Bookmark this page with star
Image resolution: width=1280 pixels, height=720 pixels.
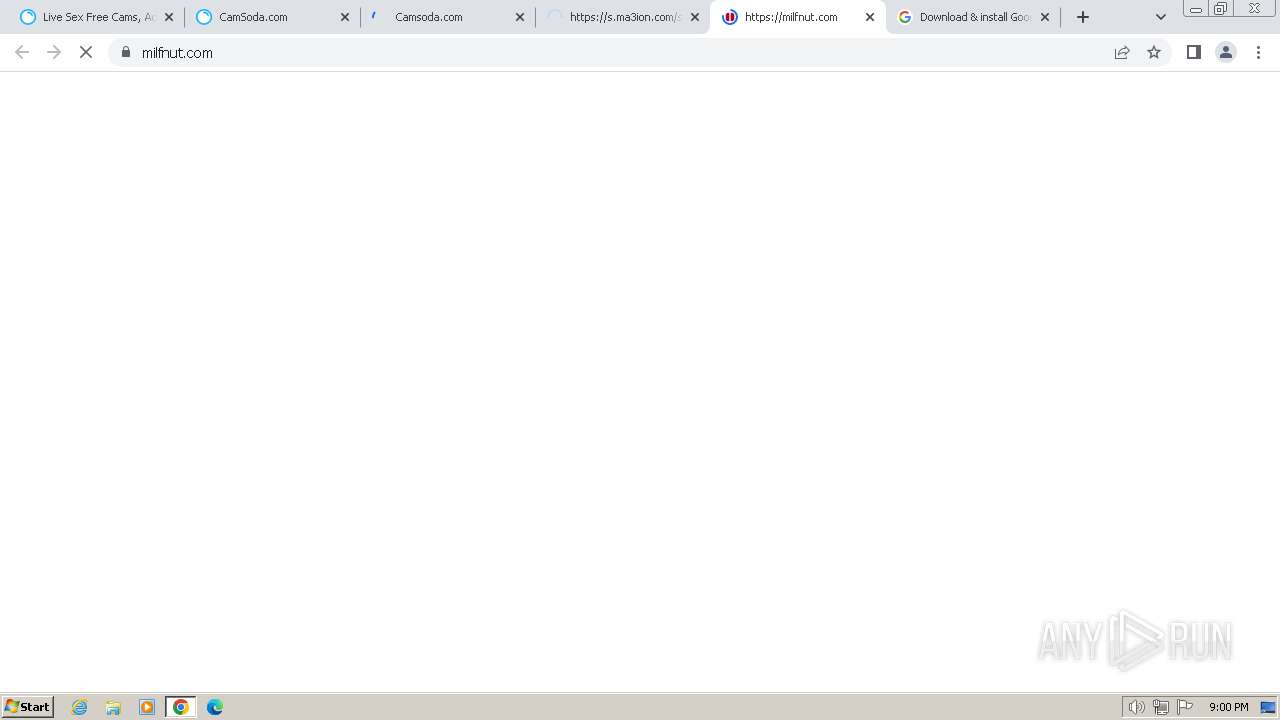(1154, 52)
